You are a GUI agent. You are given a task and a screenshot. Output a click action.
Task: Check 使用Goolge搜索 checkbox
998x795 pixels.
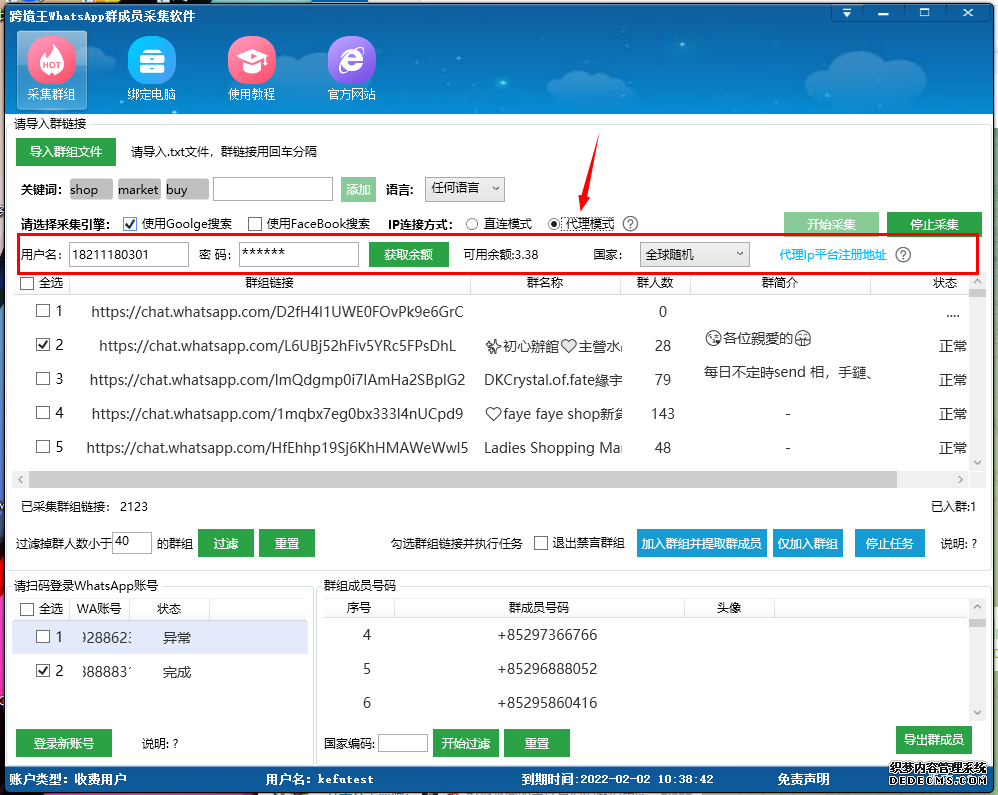pos(130,224)
